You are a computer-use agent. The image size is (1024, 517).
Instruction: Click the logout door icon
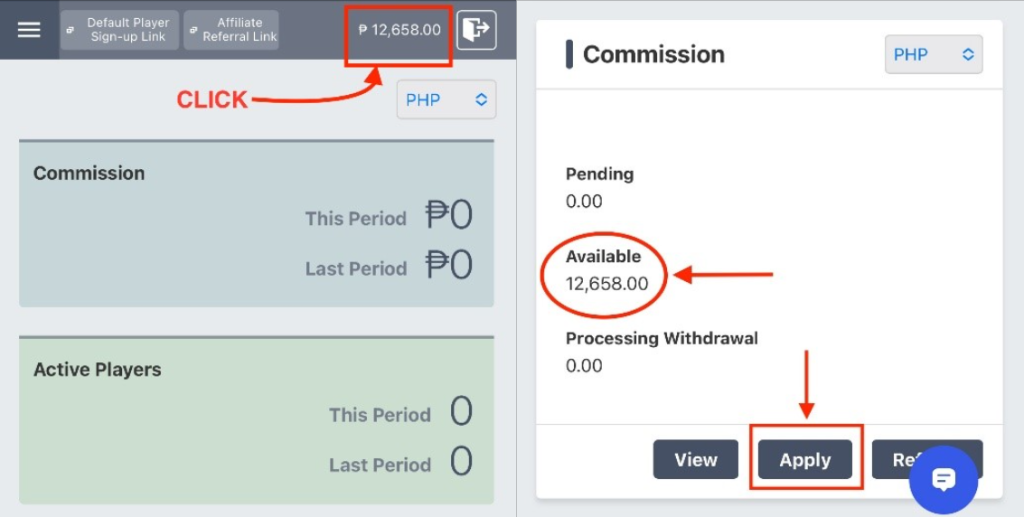[476, 29]
